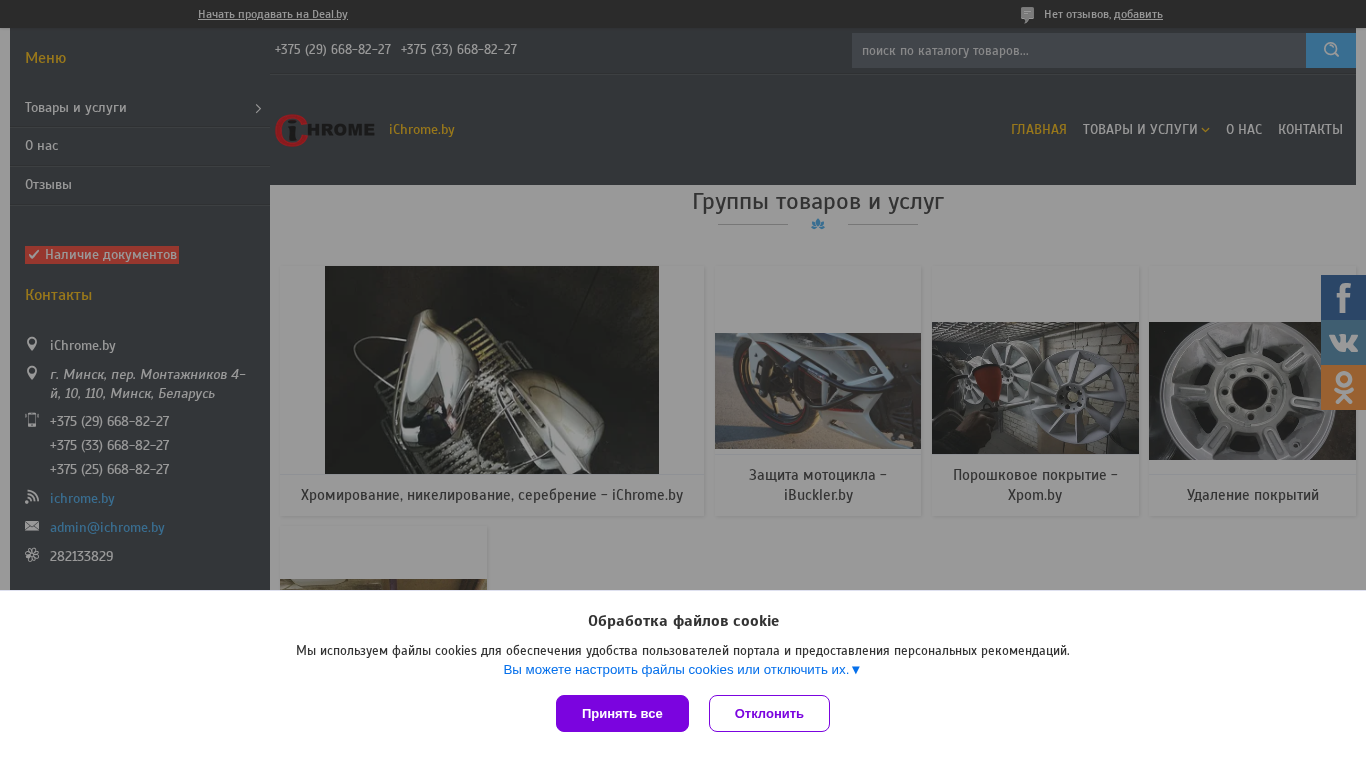Open the powder coating wheels thumbnail

tap(1035, 388)
